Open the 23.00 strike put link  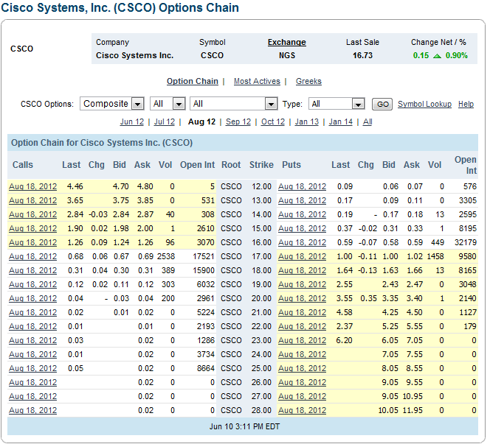coord(302,340)
